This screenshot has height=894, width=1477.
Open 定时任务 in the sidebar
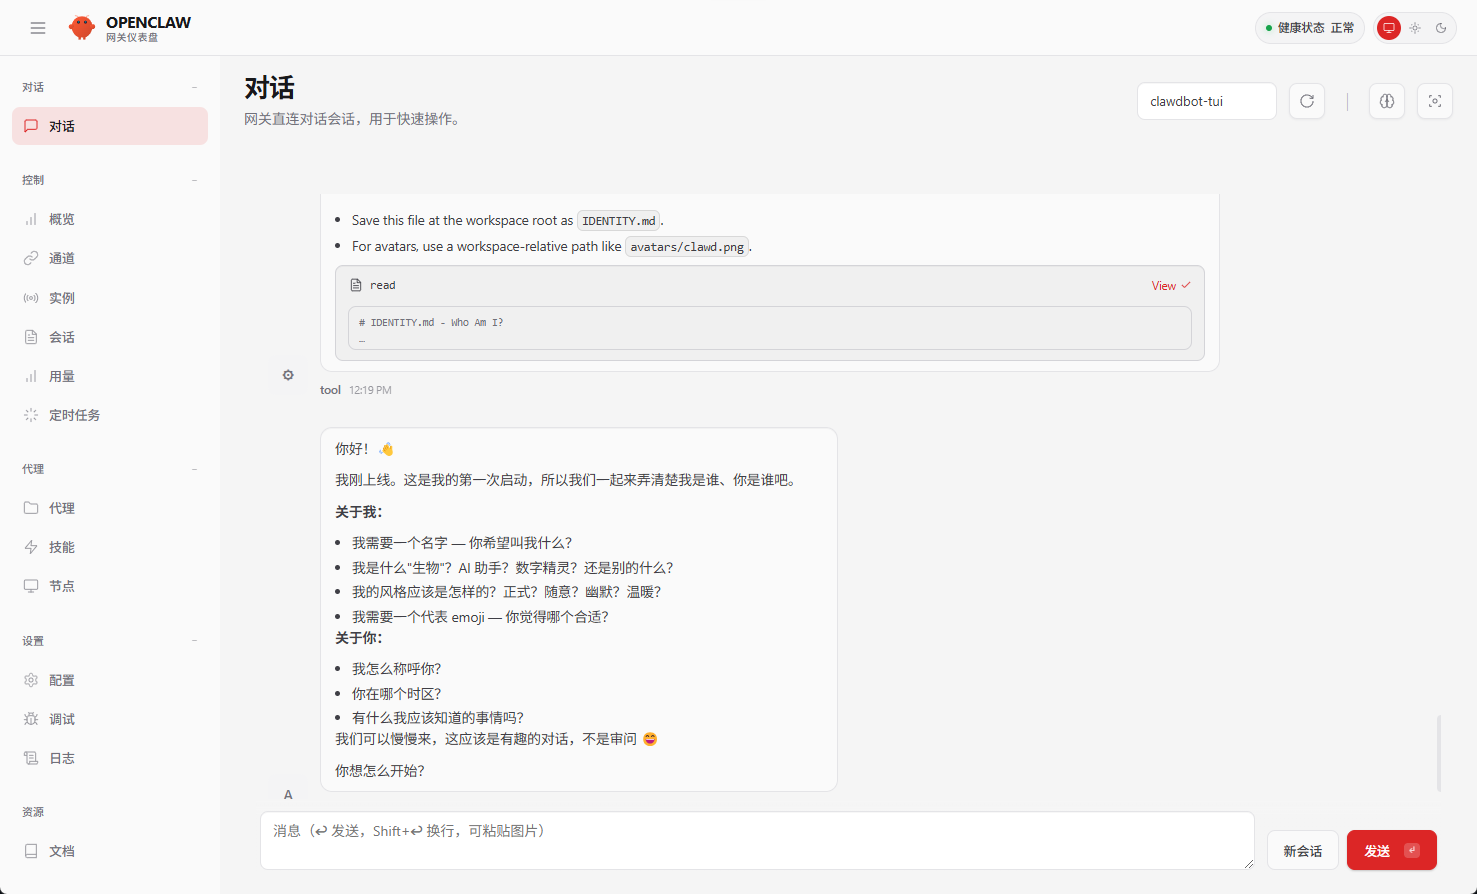point(74,415)
